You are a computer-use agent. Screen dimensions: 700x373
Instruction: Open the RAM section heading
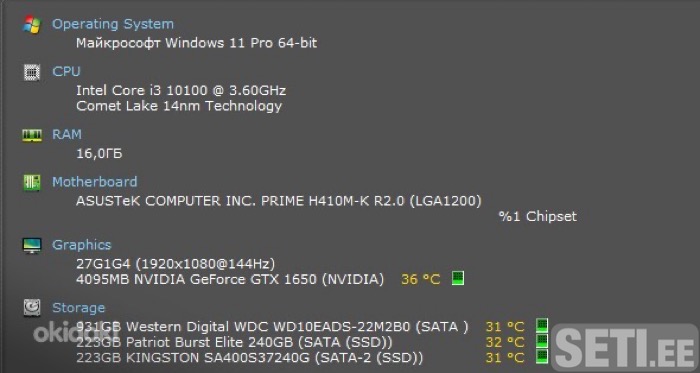pos(67,134)
